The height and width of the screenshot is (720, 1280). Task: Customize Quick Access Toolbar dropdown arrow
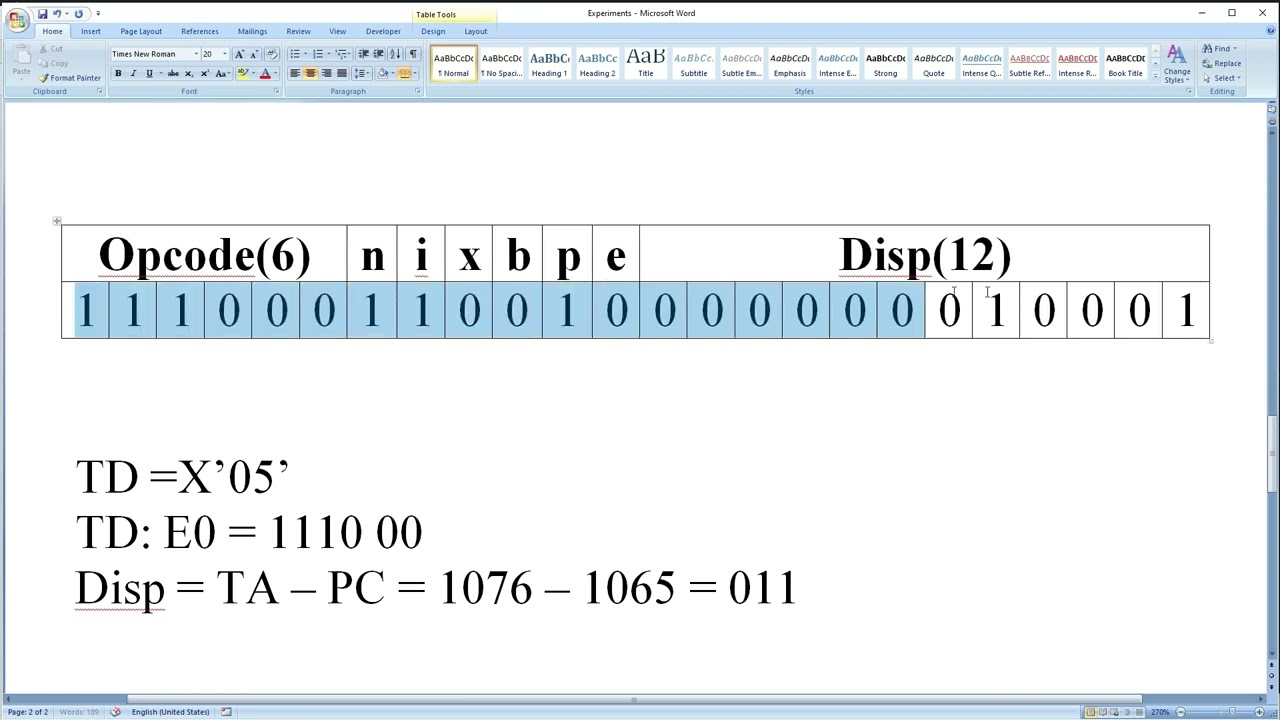click(98, 14)
